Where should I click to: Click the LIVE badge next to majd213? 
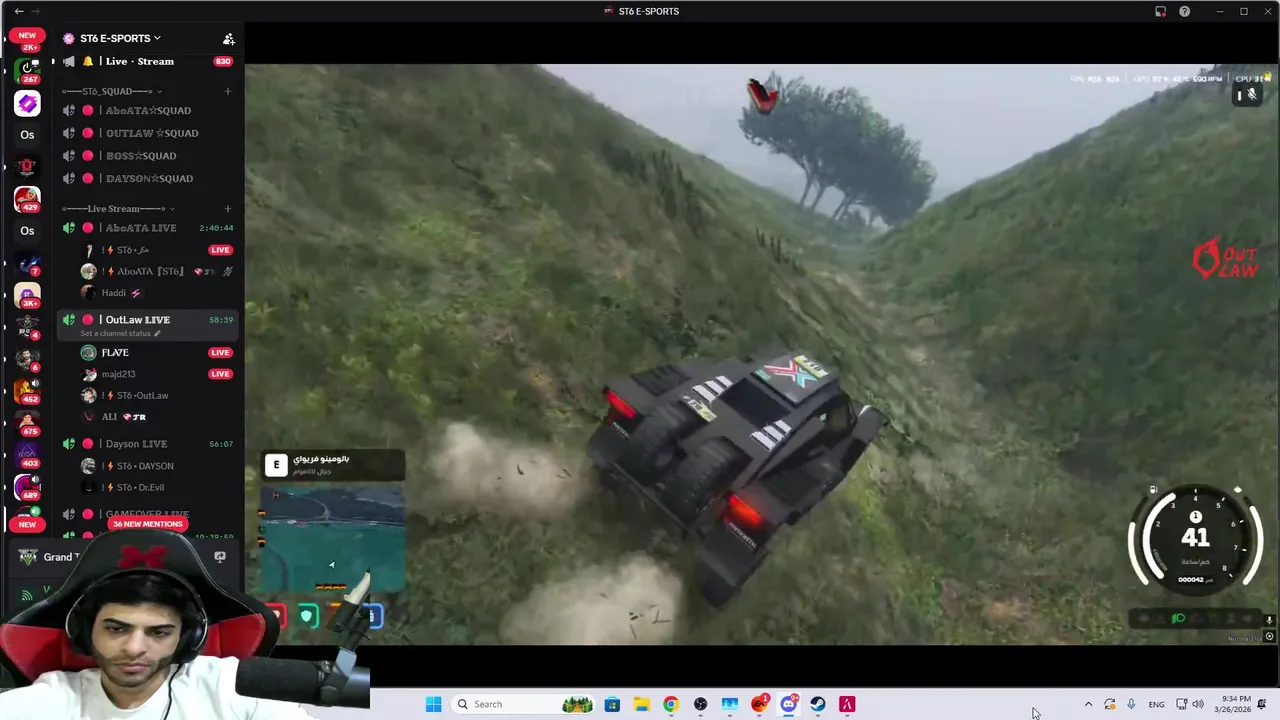[x=220, y=374]
